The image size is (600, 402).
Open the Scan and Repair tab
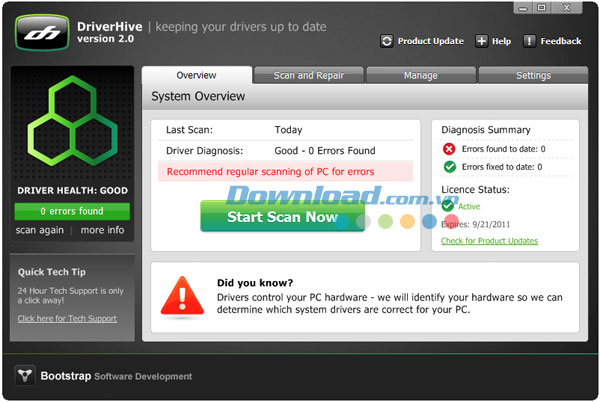tap(308, 75)
